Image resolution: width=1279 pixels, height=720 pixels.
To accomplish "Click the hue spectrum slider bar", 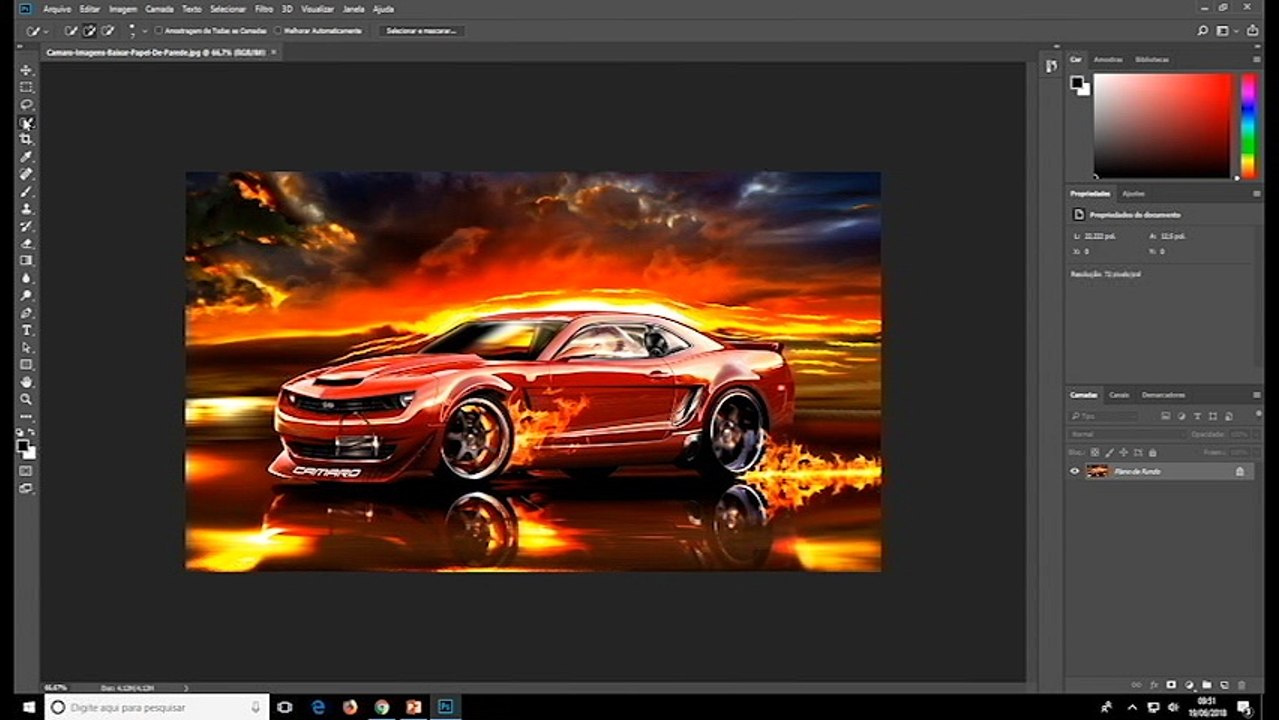I will (1249, 126).
